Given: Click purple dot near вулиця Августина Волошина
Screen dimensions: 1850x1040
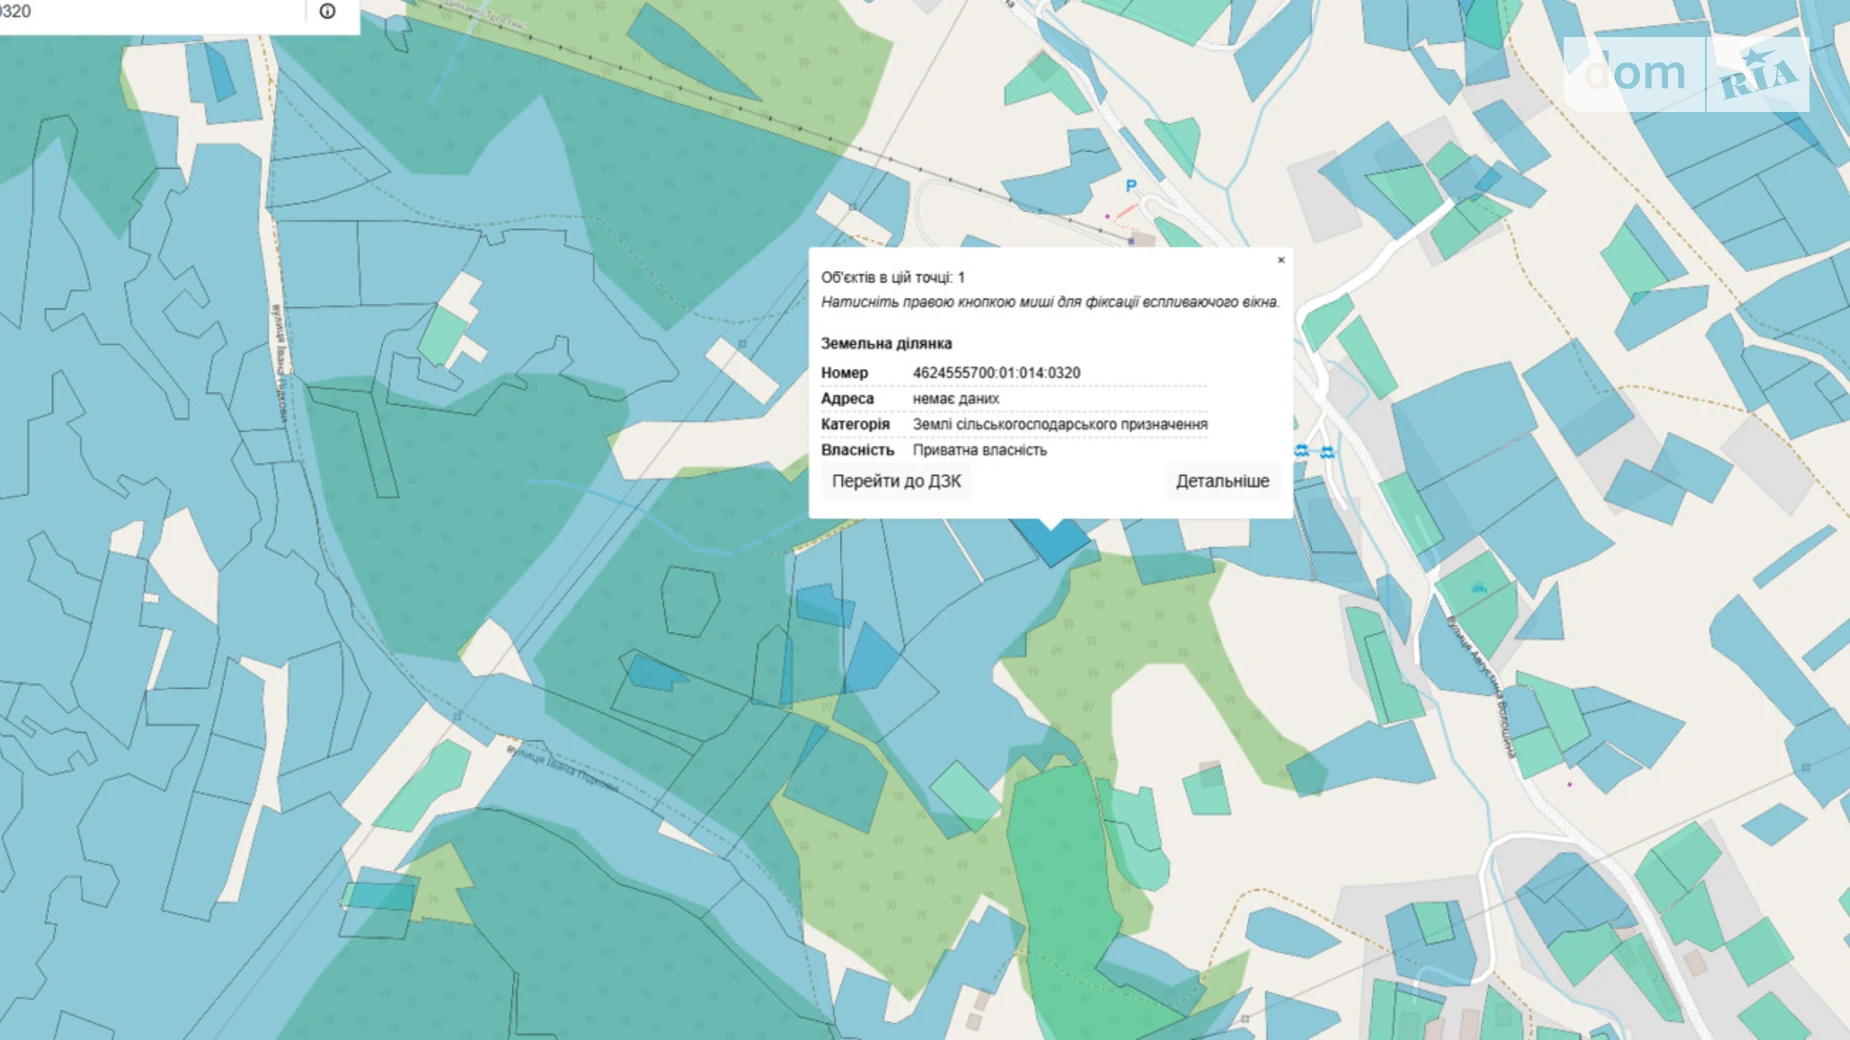Looking at the screenshot, I should (x=1569, y=785).
